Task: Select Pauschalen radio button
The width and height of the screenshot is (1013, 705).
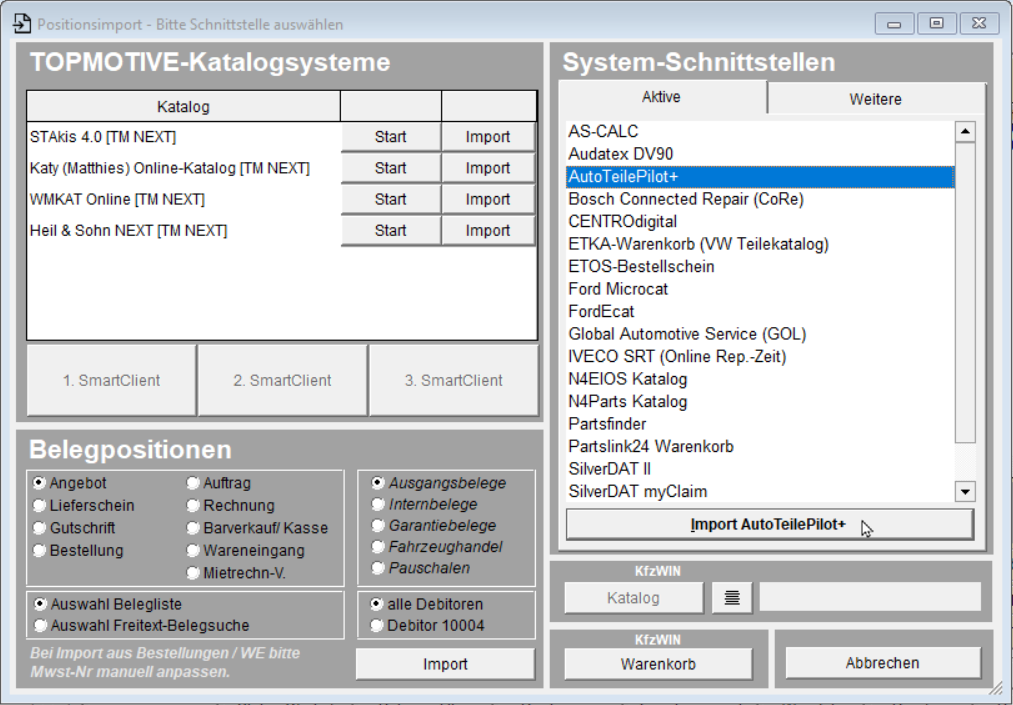Action: pyautogui.click(x=378, y=568)
